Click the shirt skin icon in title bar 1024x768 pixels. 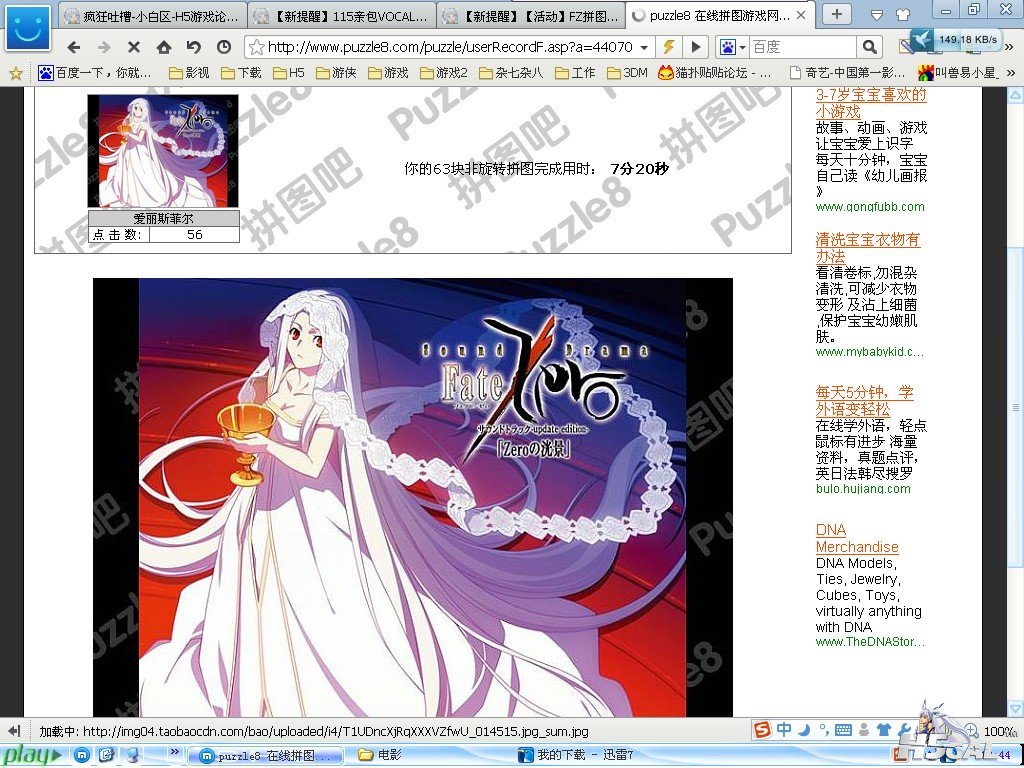903,13
